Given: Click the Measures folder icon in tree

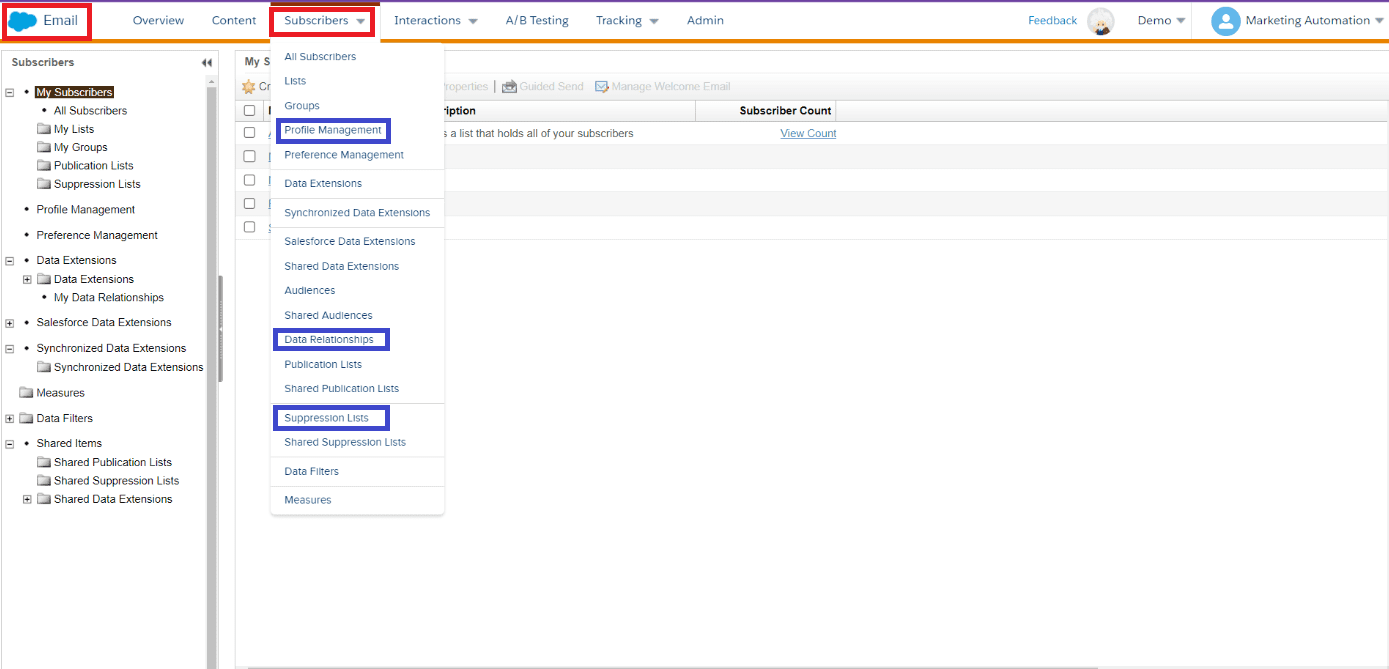Looking at the screenshot, I should pos(26,393).
